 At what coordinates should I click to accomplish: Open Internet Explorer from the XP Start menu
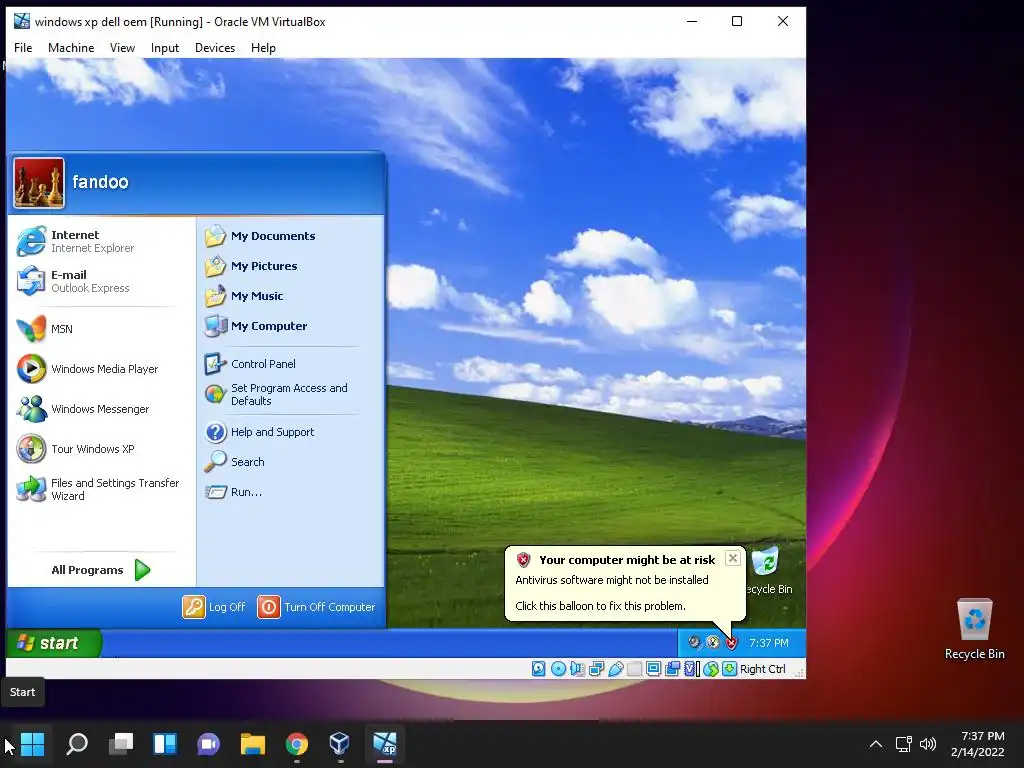click(x=101, y=241)
